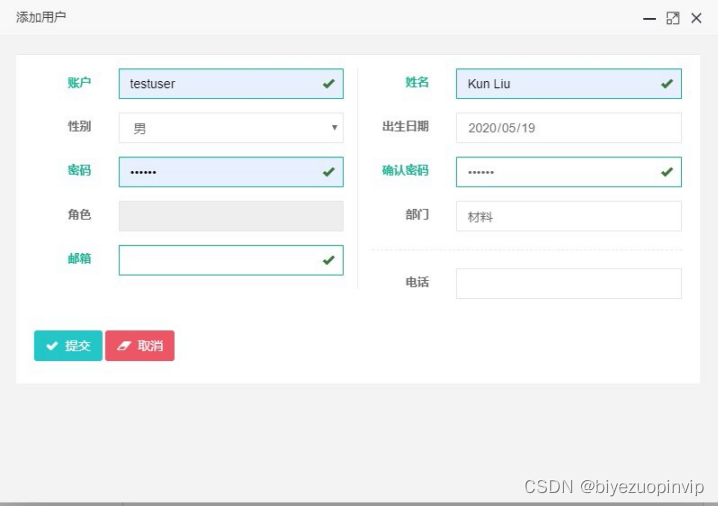This screenshot has height=506, width=719.
Task: Click the 账户 input field containing testuser
Action: (x=231, y=83)
